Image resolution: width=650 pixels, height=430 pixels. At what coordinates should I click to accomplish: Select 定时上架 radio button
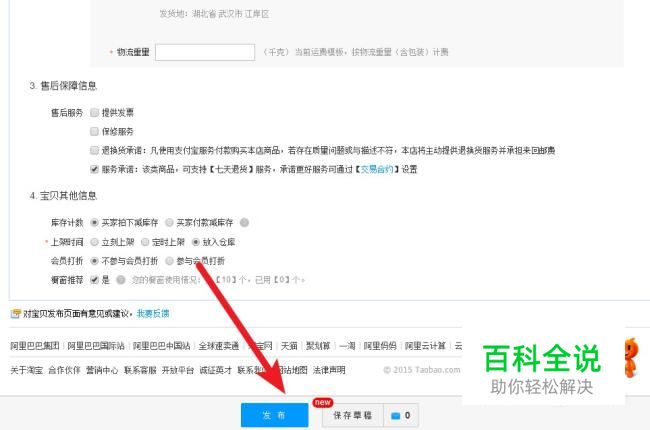[x=145, y=242]
